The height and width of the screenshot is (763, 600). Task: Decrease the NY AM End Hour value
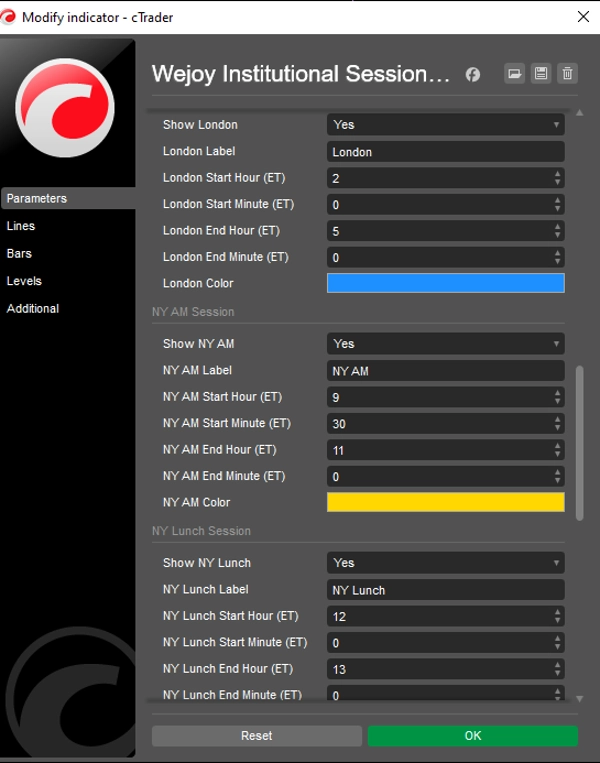557,454
